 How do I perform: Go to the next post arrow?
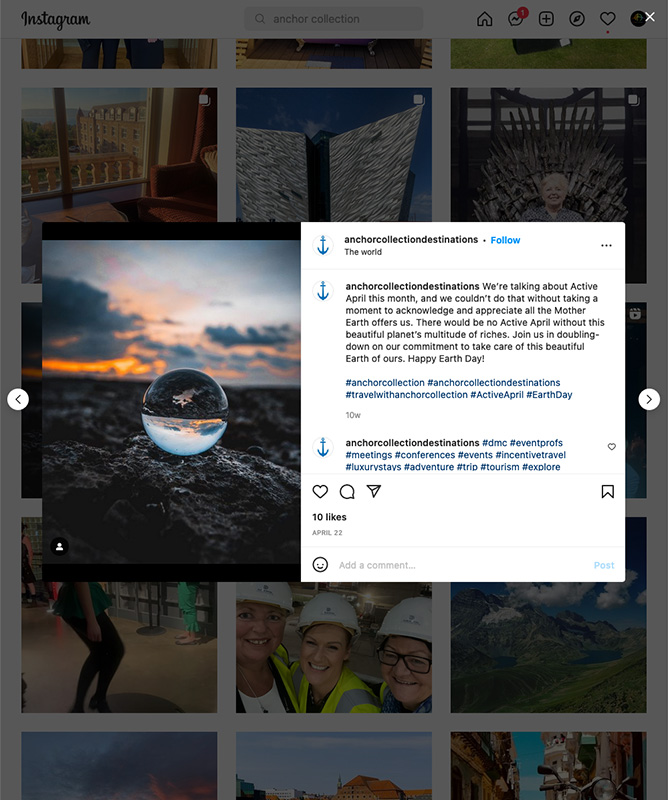pyautogui.click(x=649, y=399)
